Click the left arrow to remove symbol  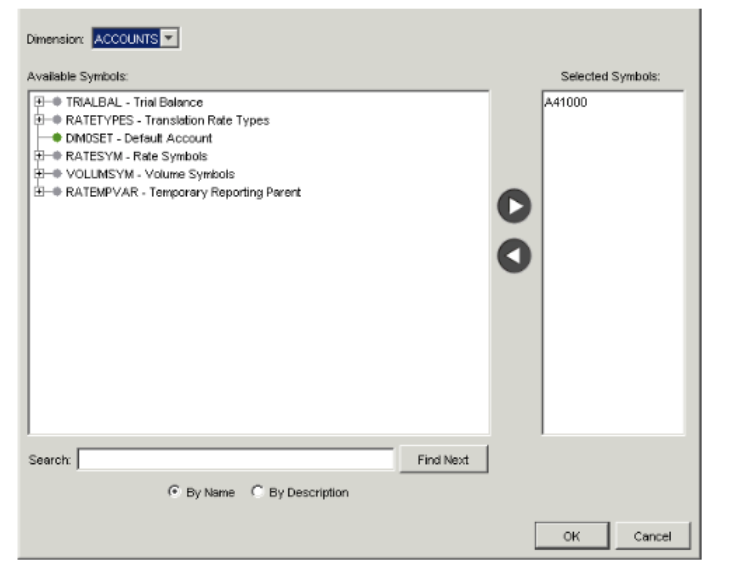tap(514, 255)
